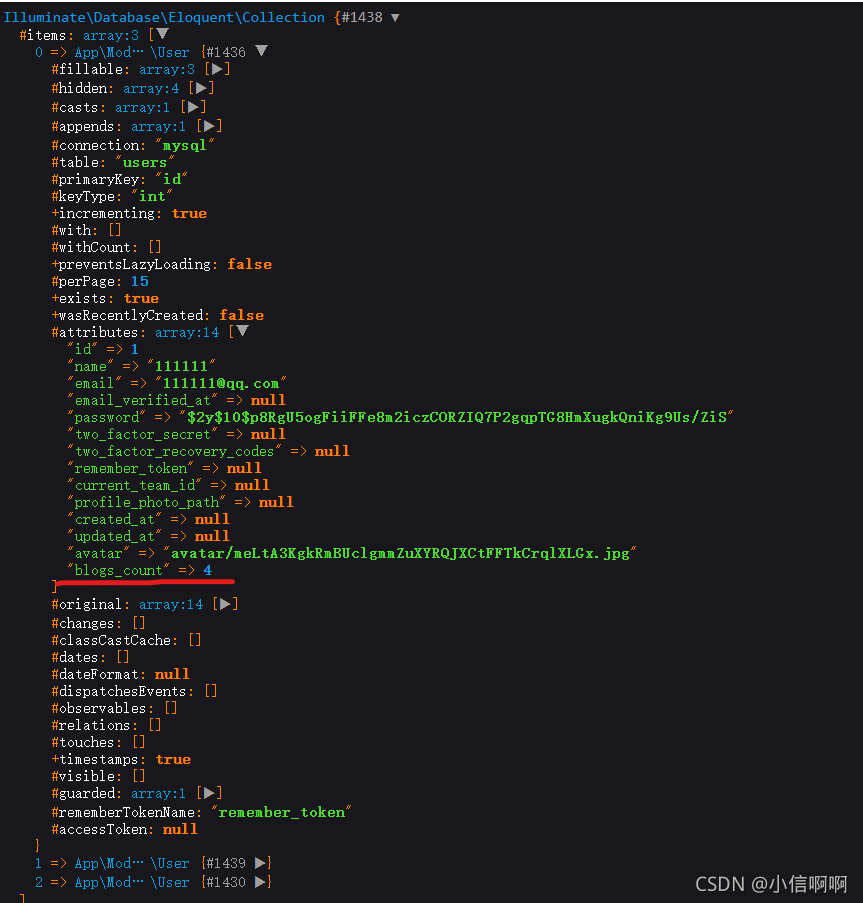Click the "remember_token" attribute null value

[244, 468]
